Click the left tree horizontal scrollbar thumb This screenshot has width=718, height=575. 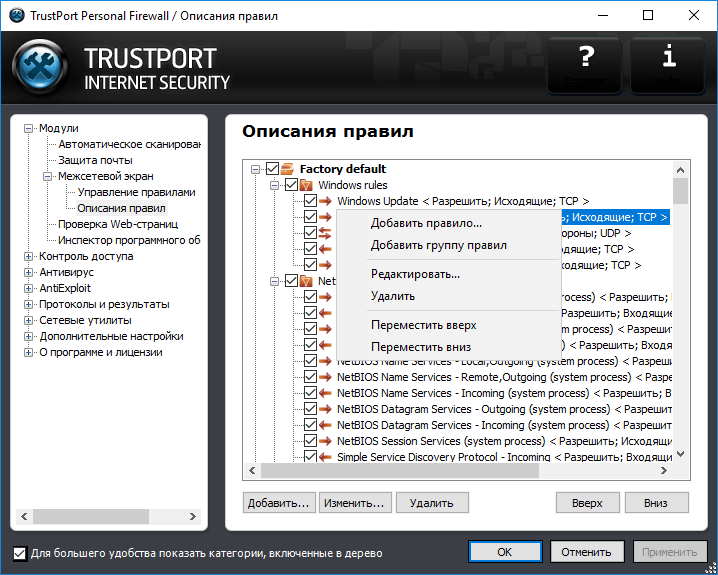[x=91, y=517]
